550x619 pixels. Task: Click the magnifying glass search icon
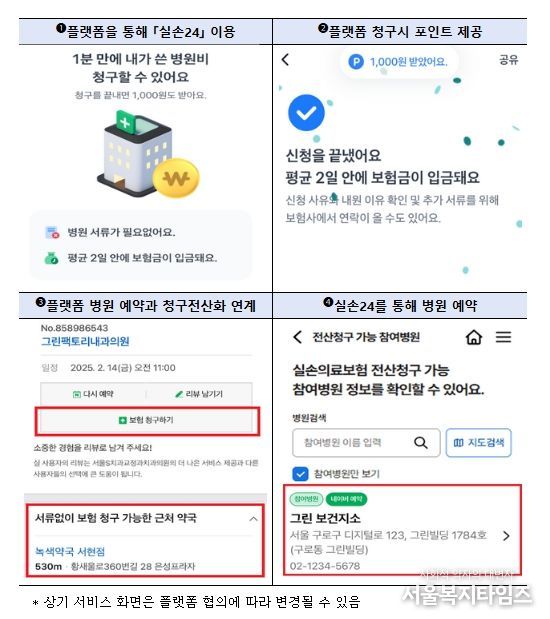click(x=421, y=443)
